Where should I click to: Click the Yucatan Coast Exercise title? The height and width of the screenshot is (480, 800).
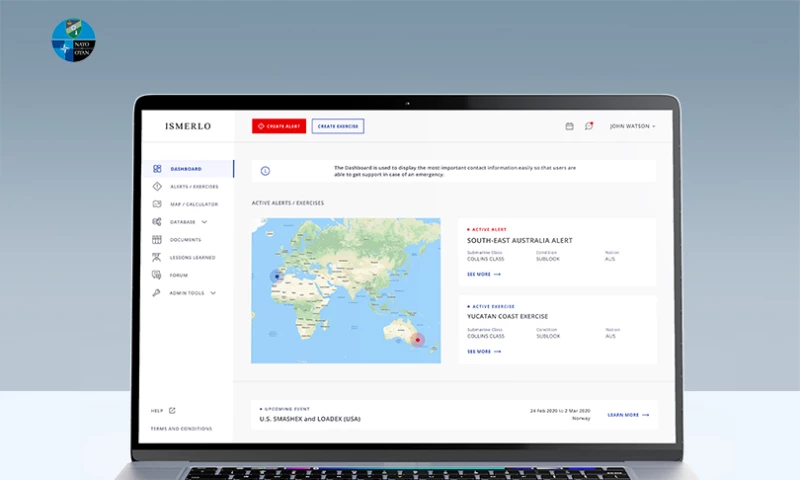(507, 316)
